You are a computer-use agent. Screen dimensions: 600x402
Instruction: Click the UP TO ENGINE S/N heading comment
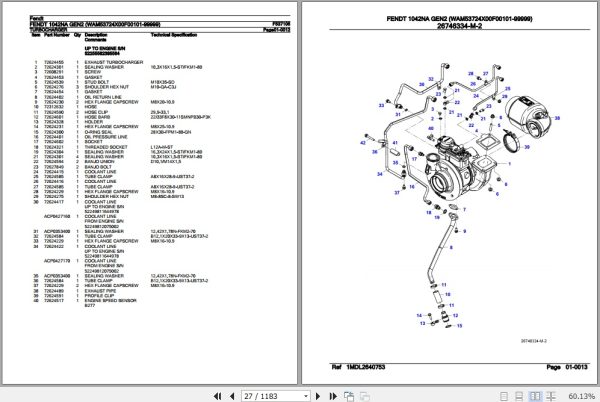(x=104, y=51)
